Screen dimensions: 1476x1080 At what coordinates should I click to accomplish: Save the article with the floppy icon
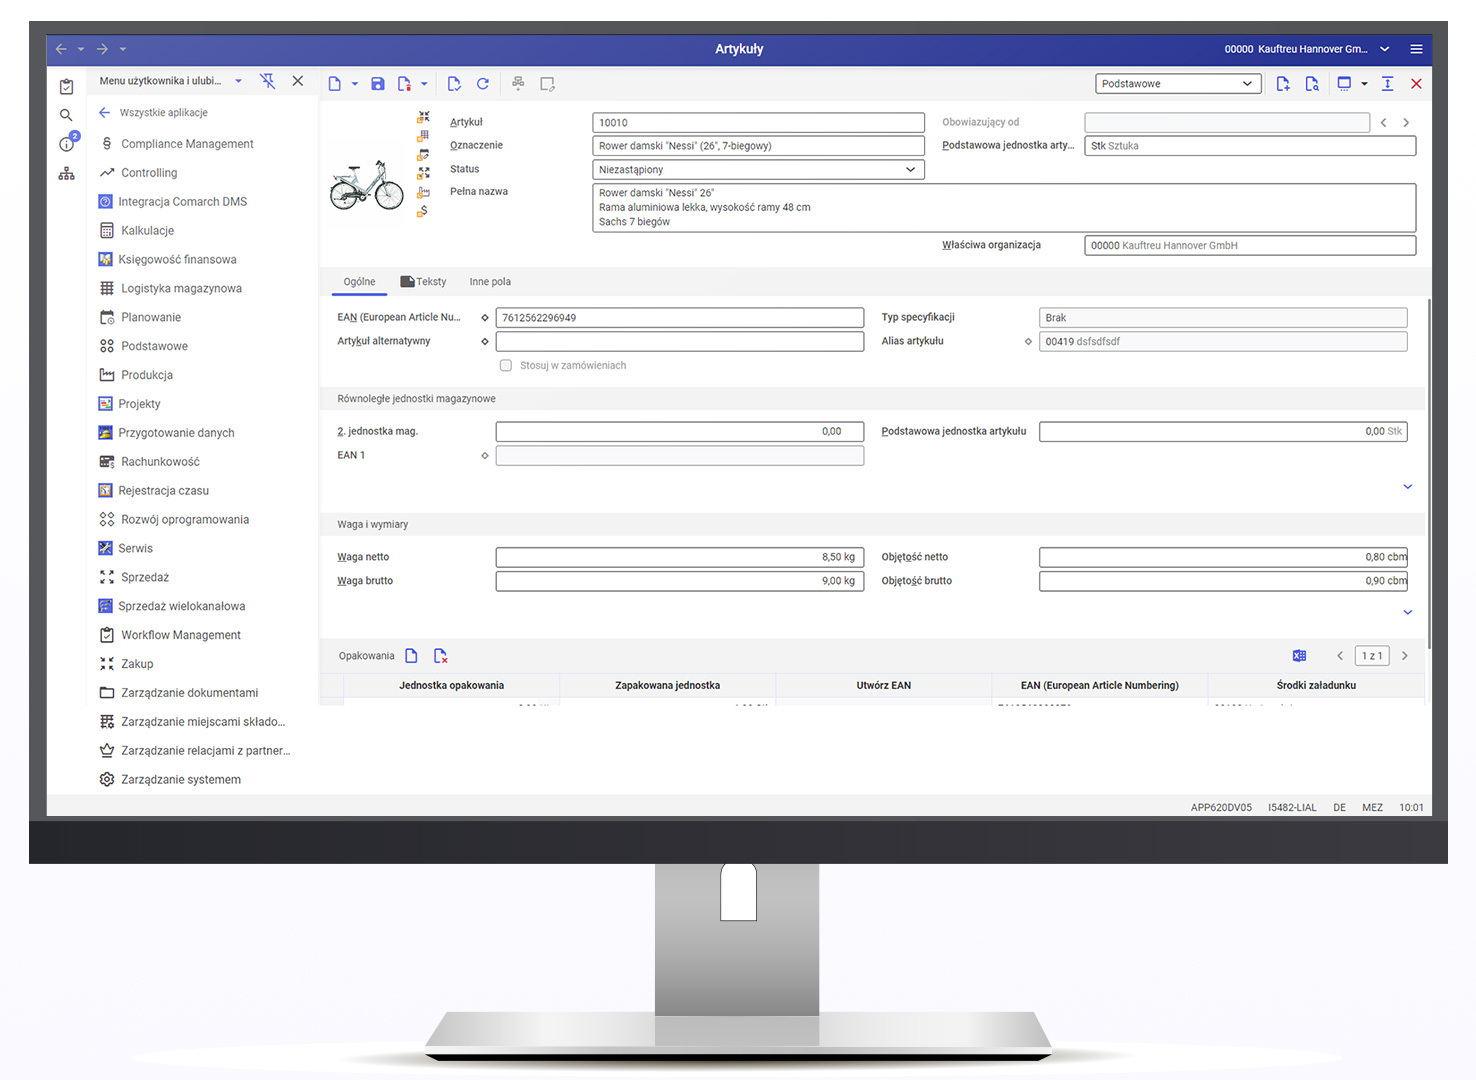coord(378,84)
